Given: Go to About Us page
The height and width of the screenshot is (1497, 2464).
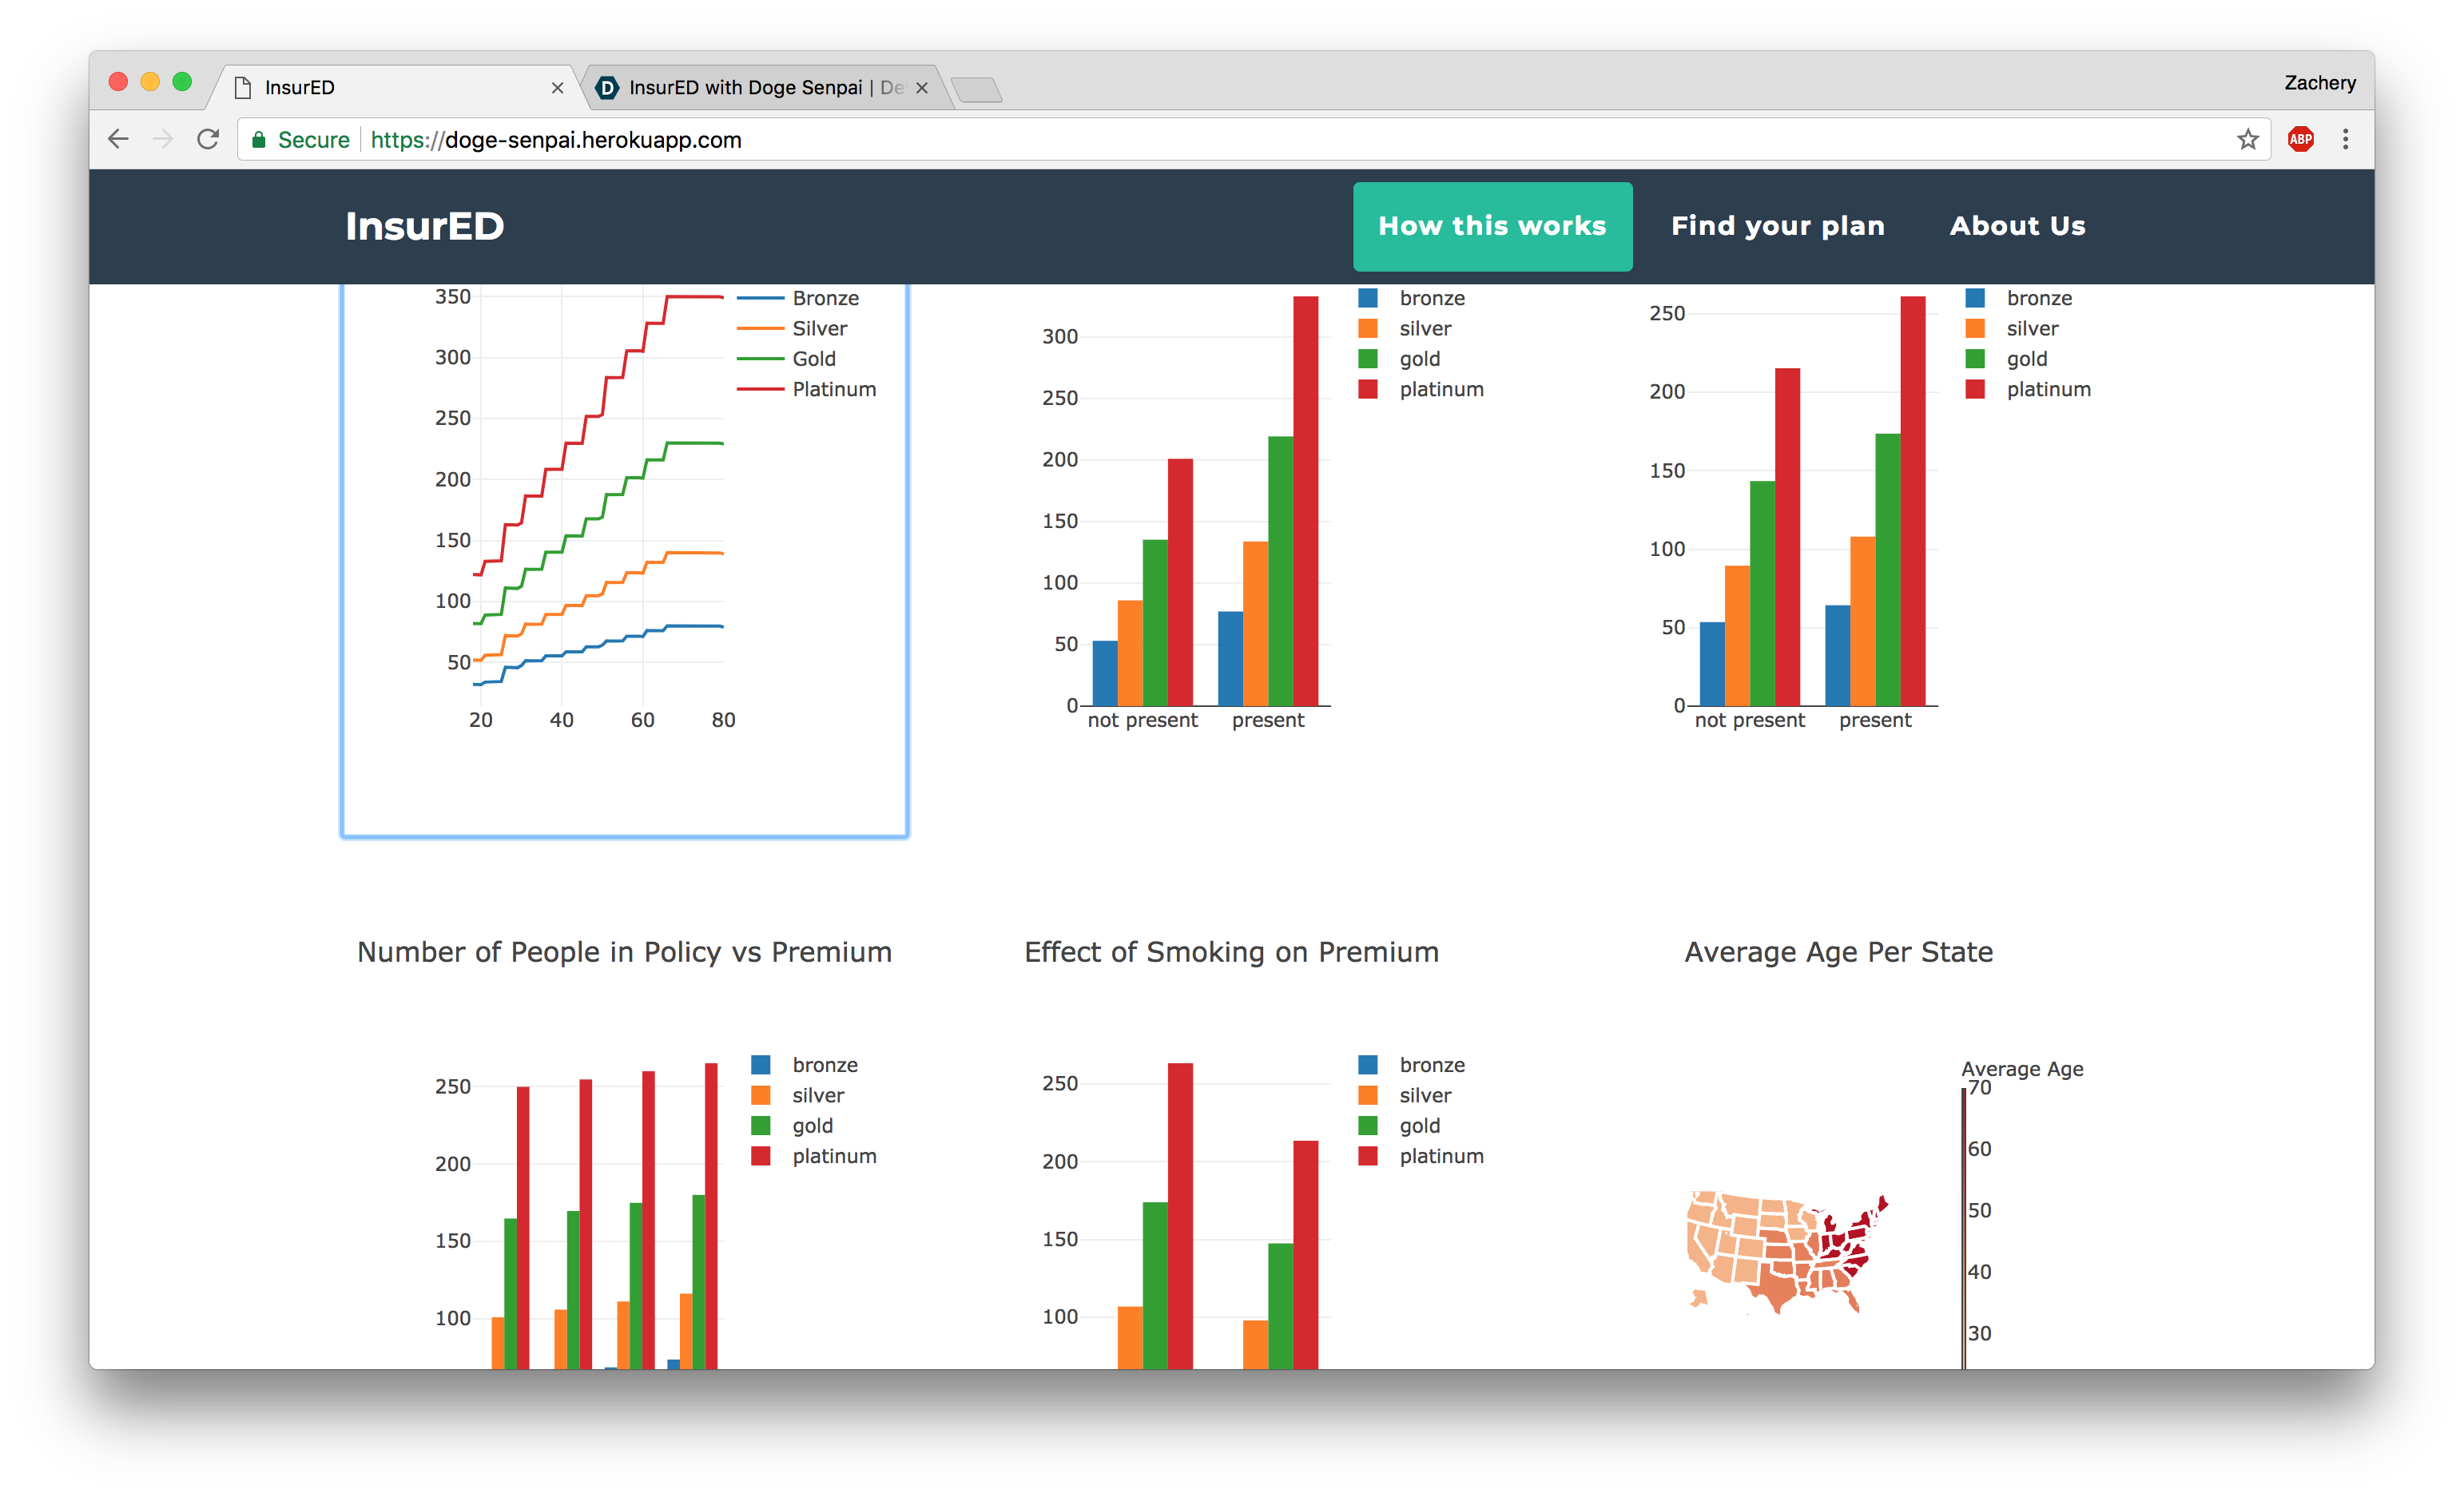Looking at the screenshot, I should coord(2017,226).
